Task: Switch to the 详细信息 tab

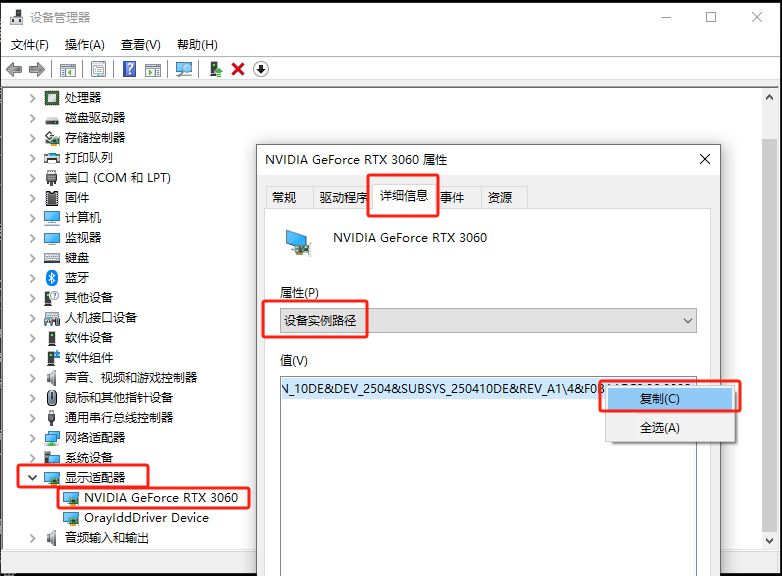Action: tap(403, 196)
